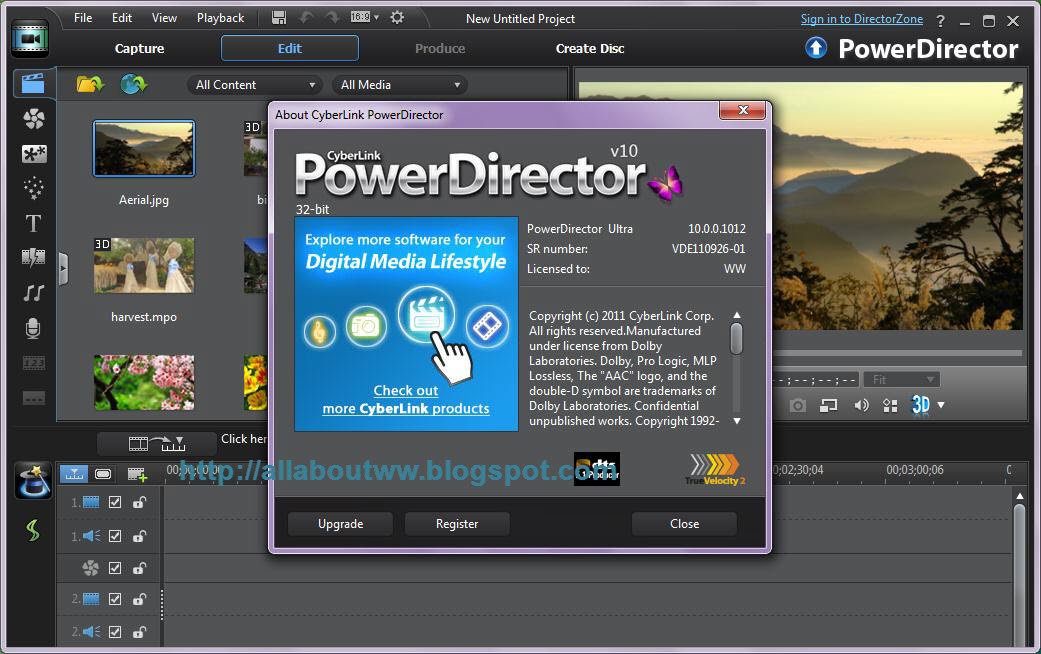The width and height of the screenshot is (1041, 654).
Task: Open the Playback menu
Action: click(x=220, y=18)
